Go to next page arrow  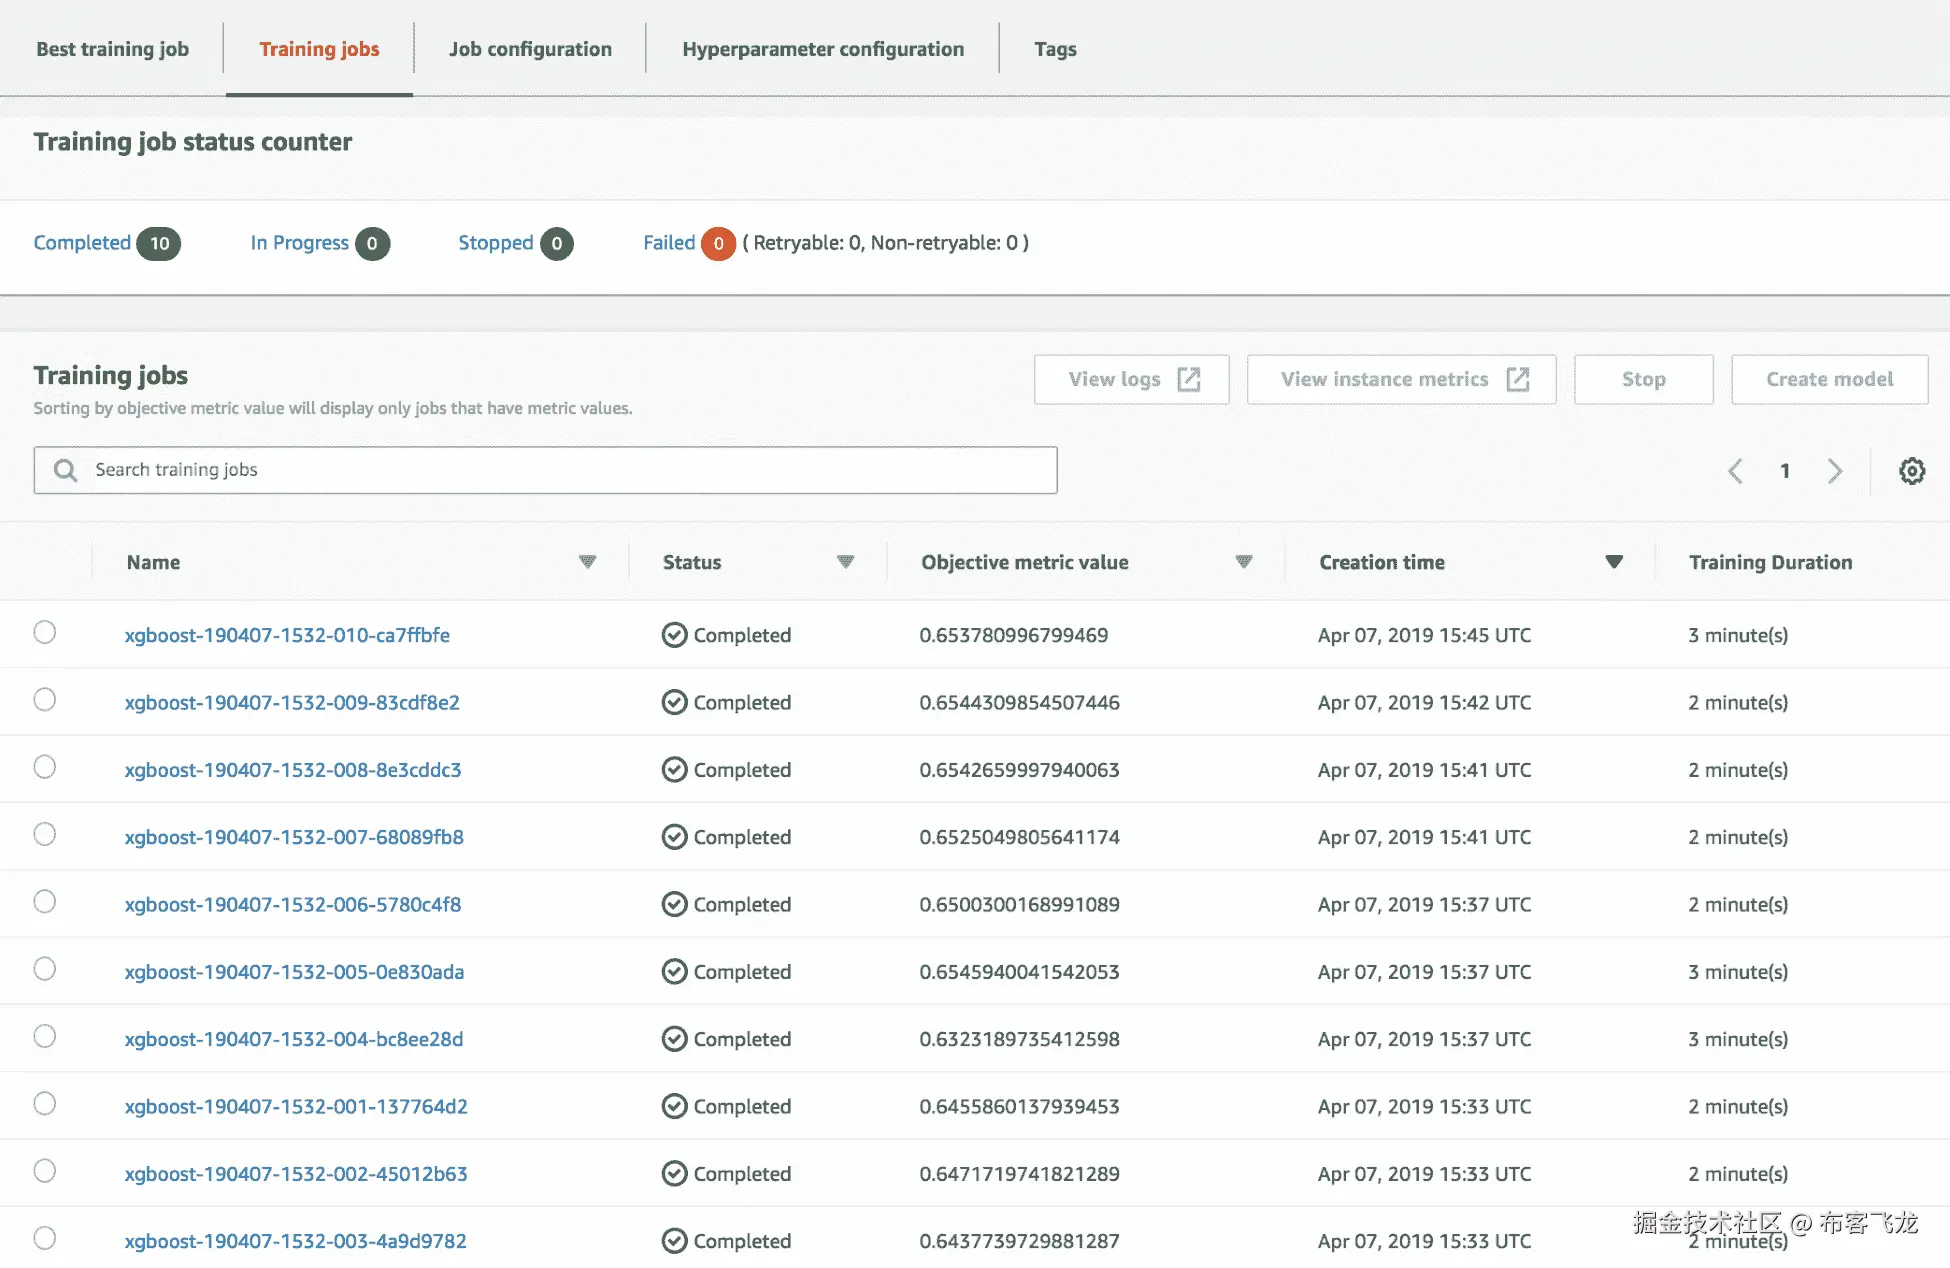pyautogui.click(x=1834, y=471)
